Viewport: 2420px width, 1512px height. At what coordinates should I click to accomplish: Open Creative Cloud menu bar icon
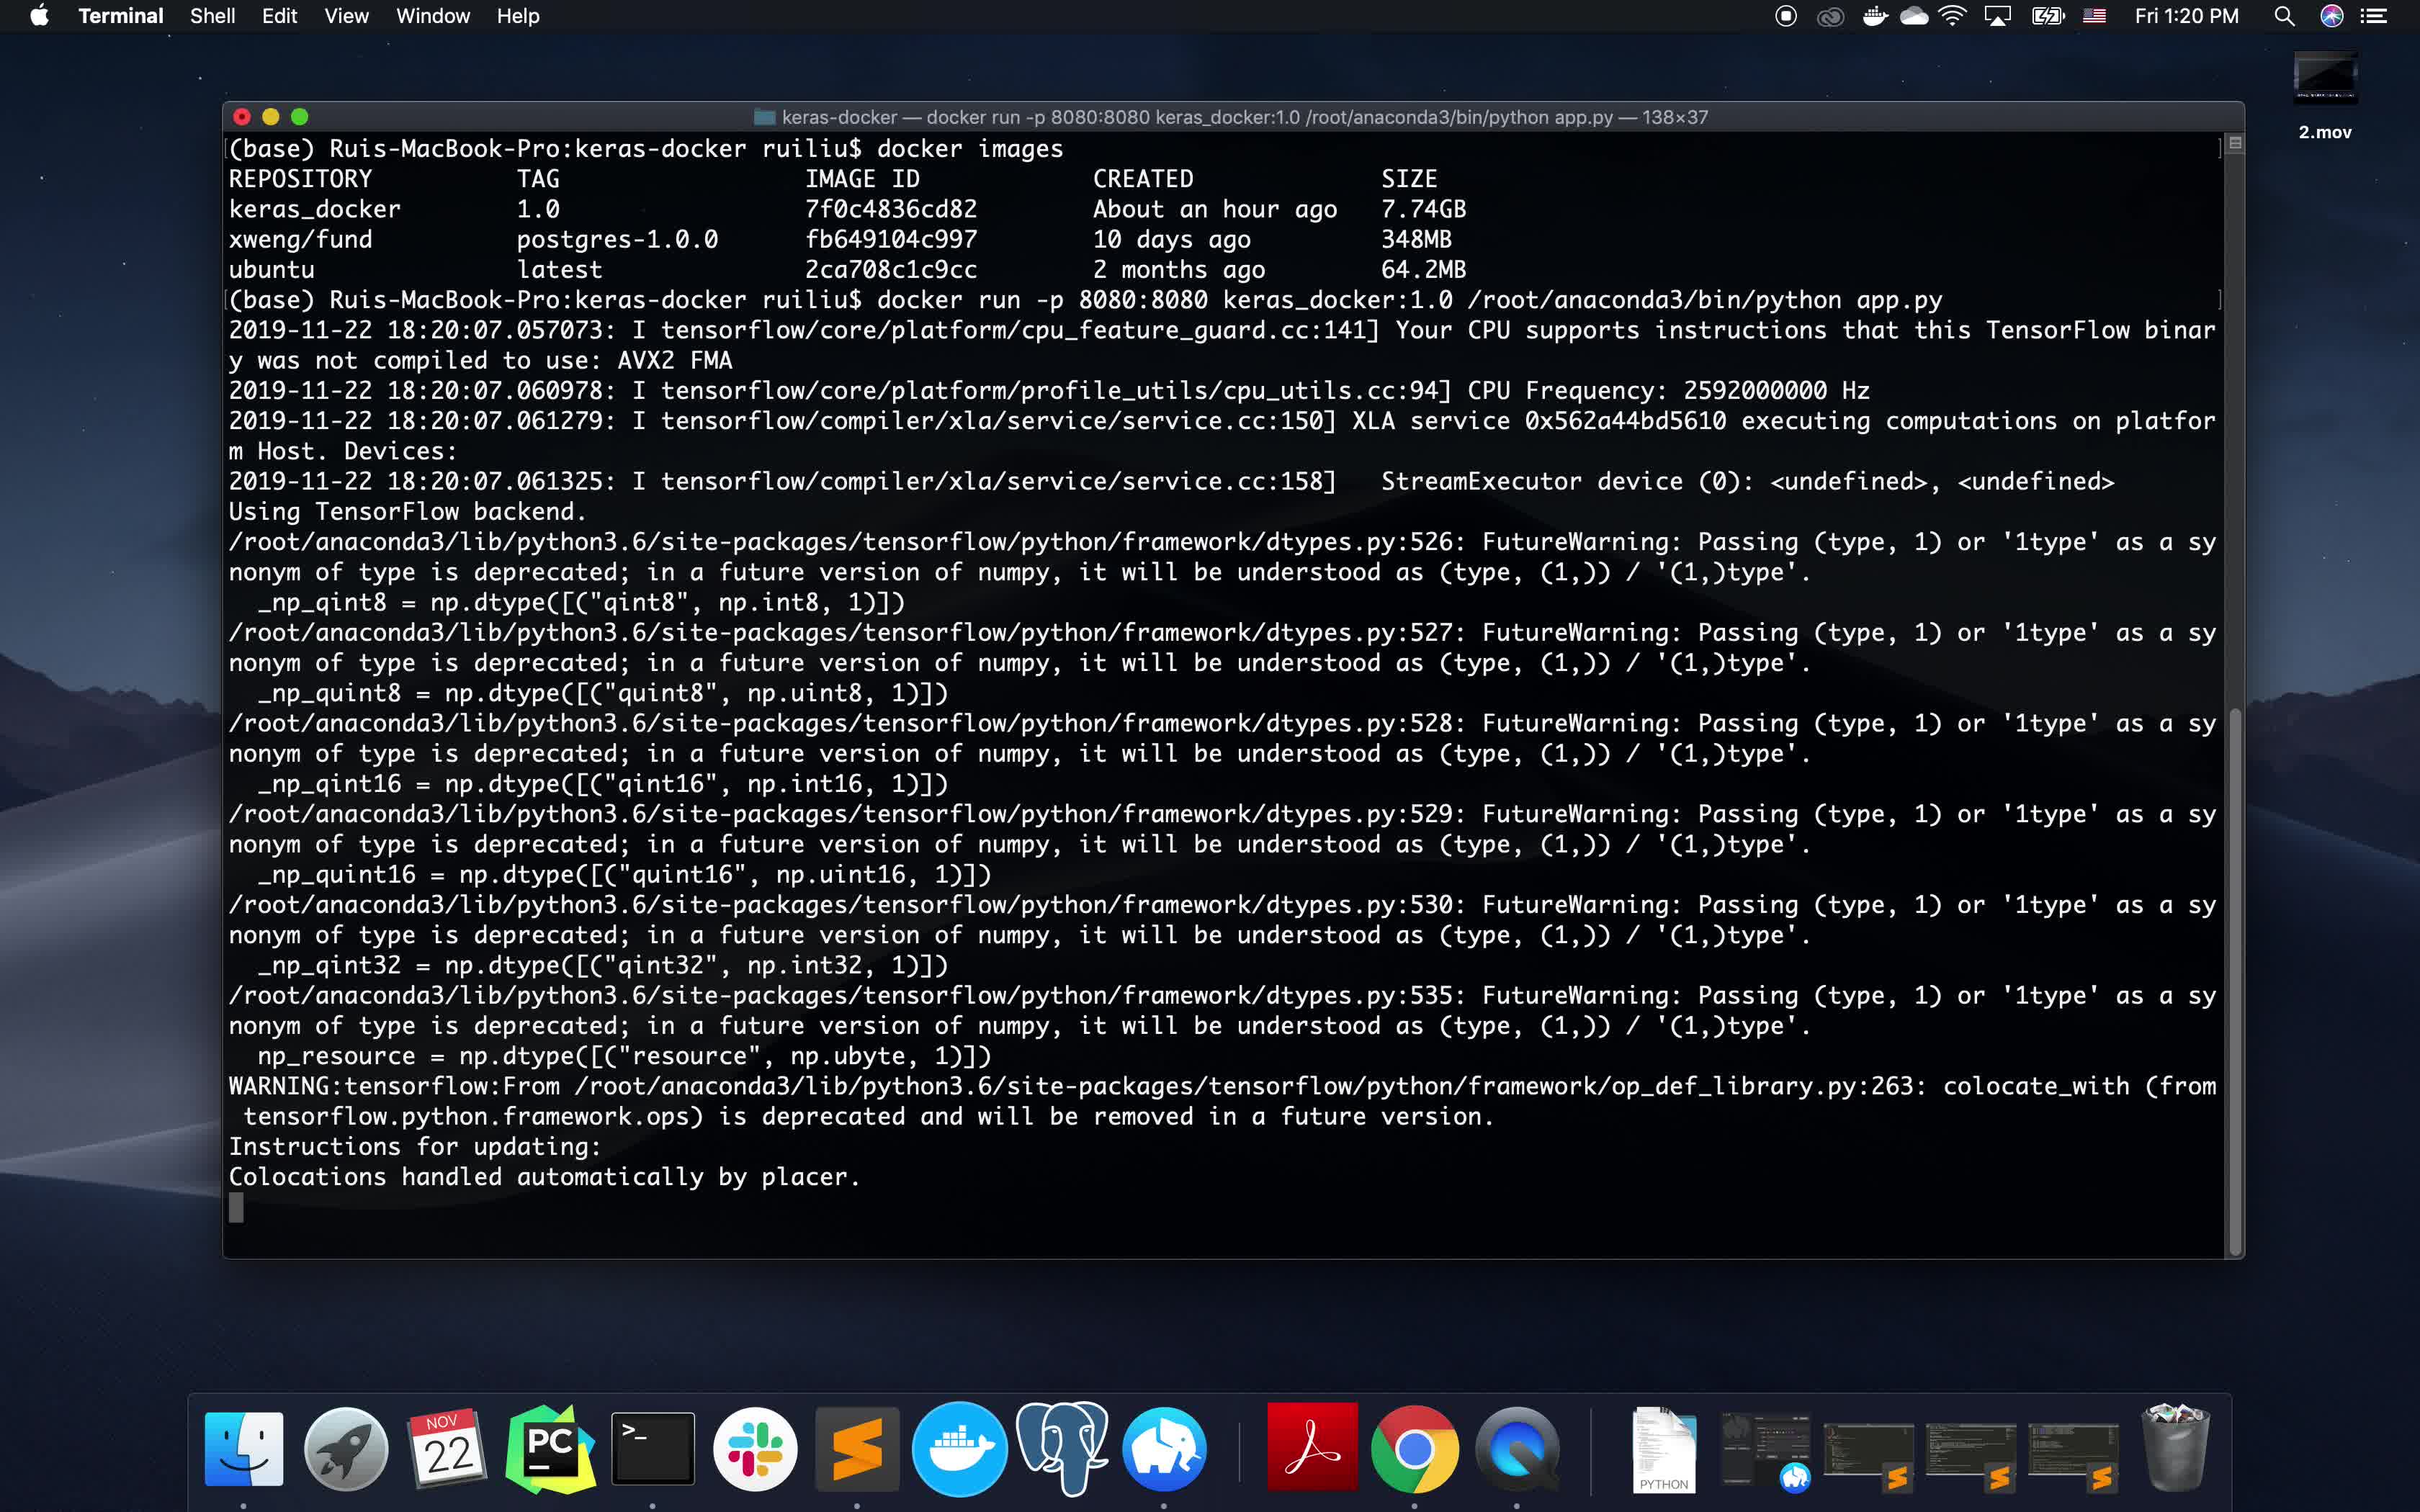(x=1830, y=16)
